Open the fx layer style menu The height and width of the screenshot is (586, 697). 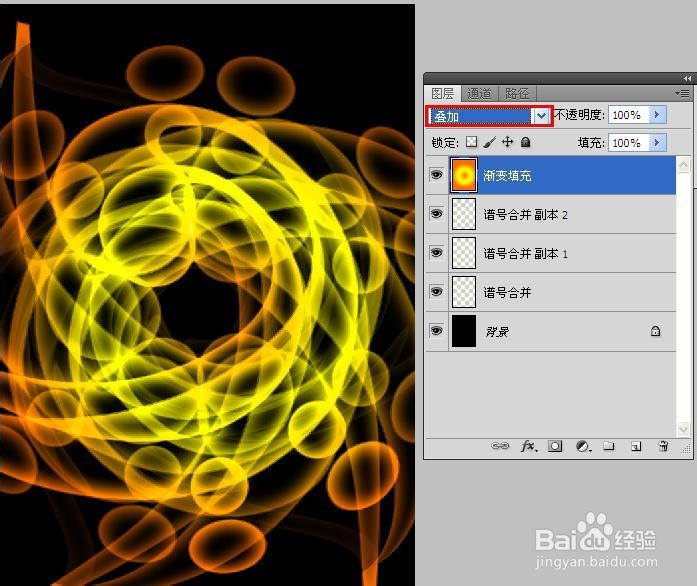[529, 446]
